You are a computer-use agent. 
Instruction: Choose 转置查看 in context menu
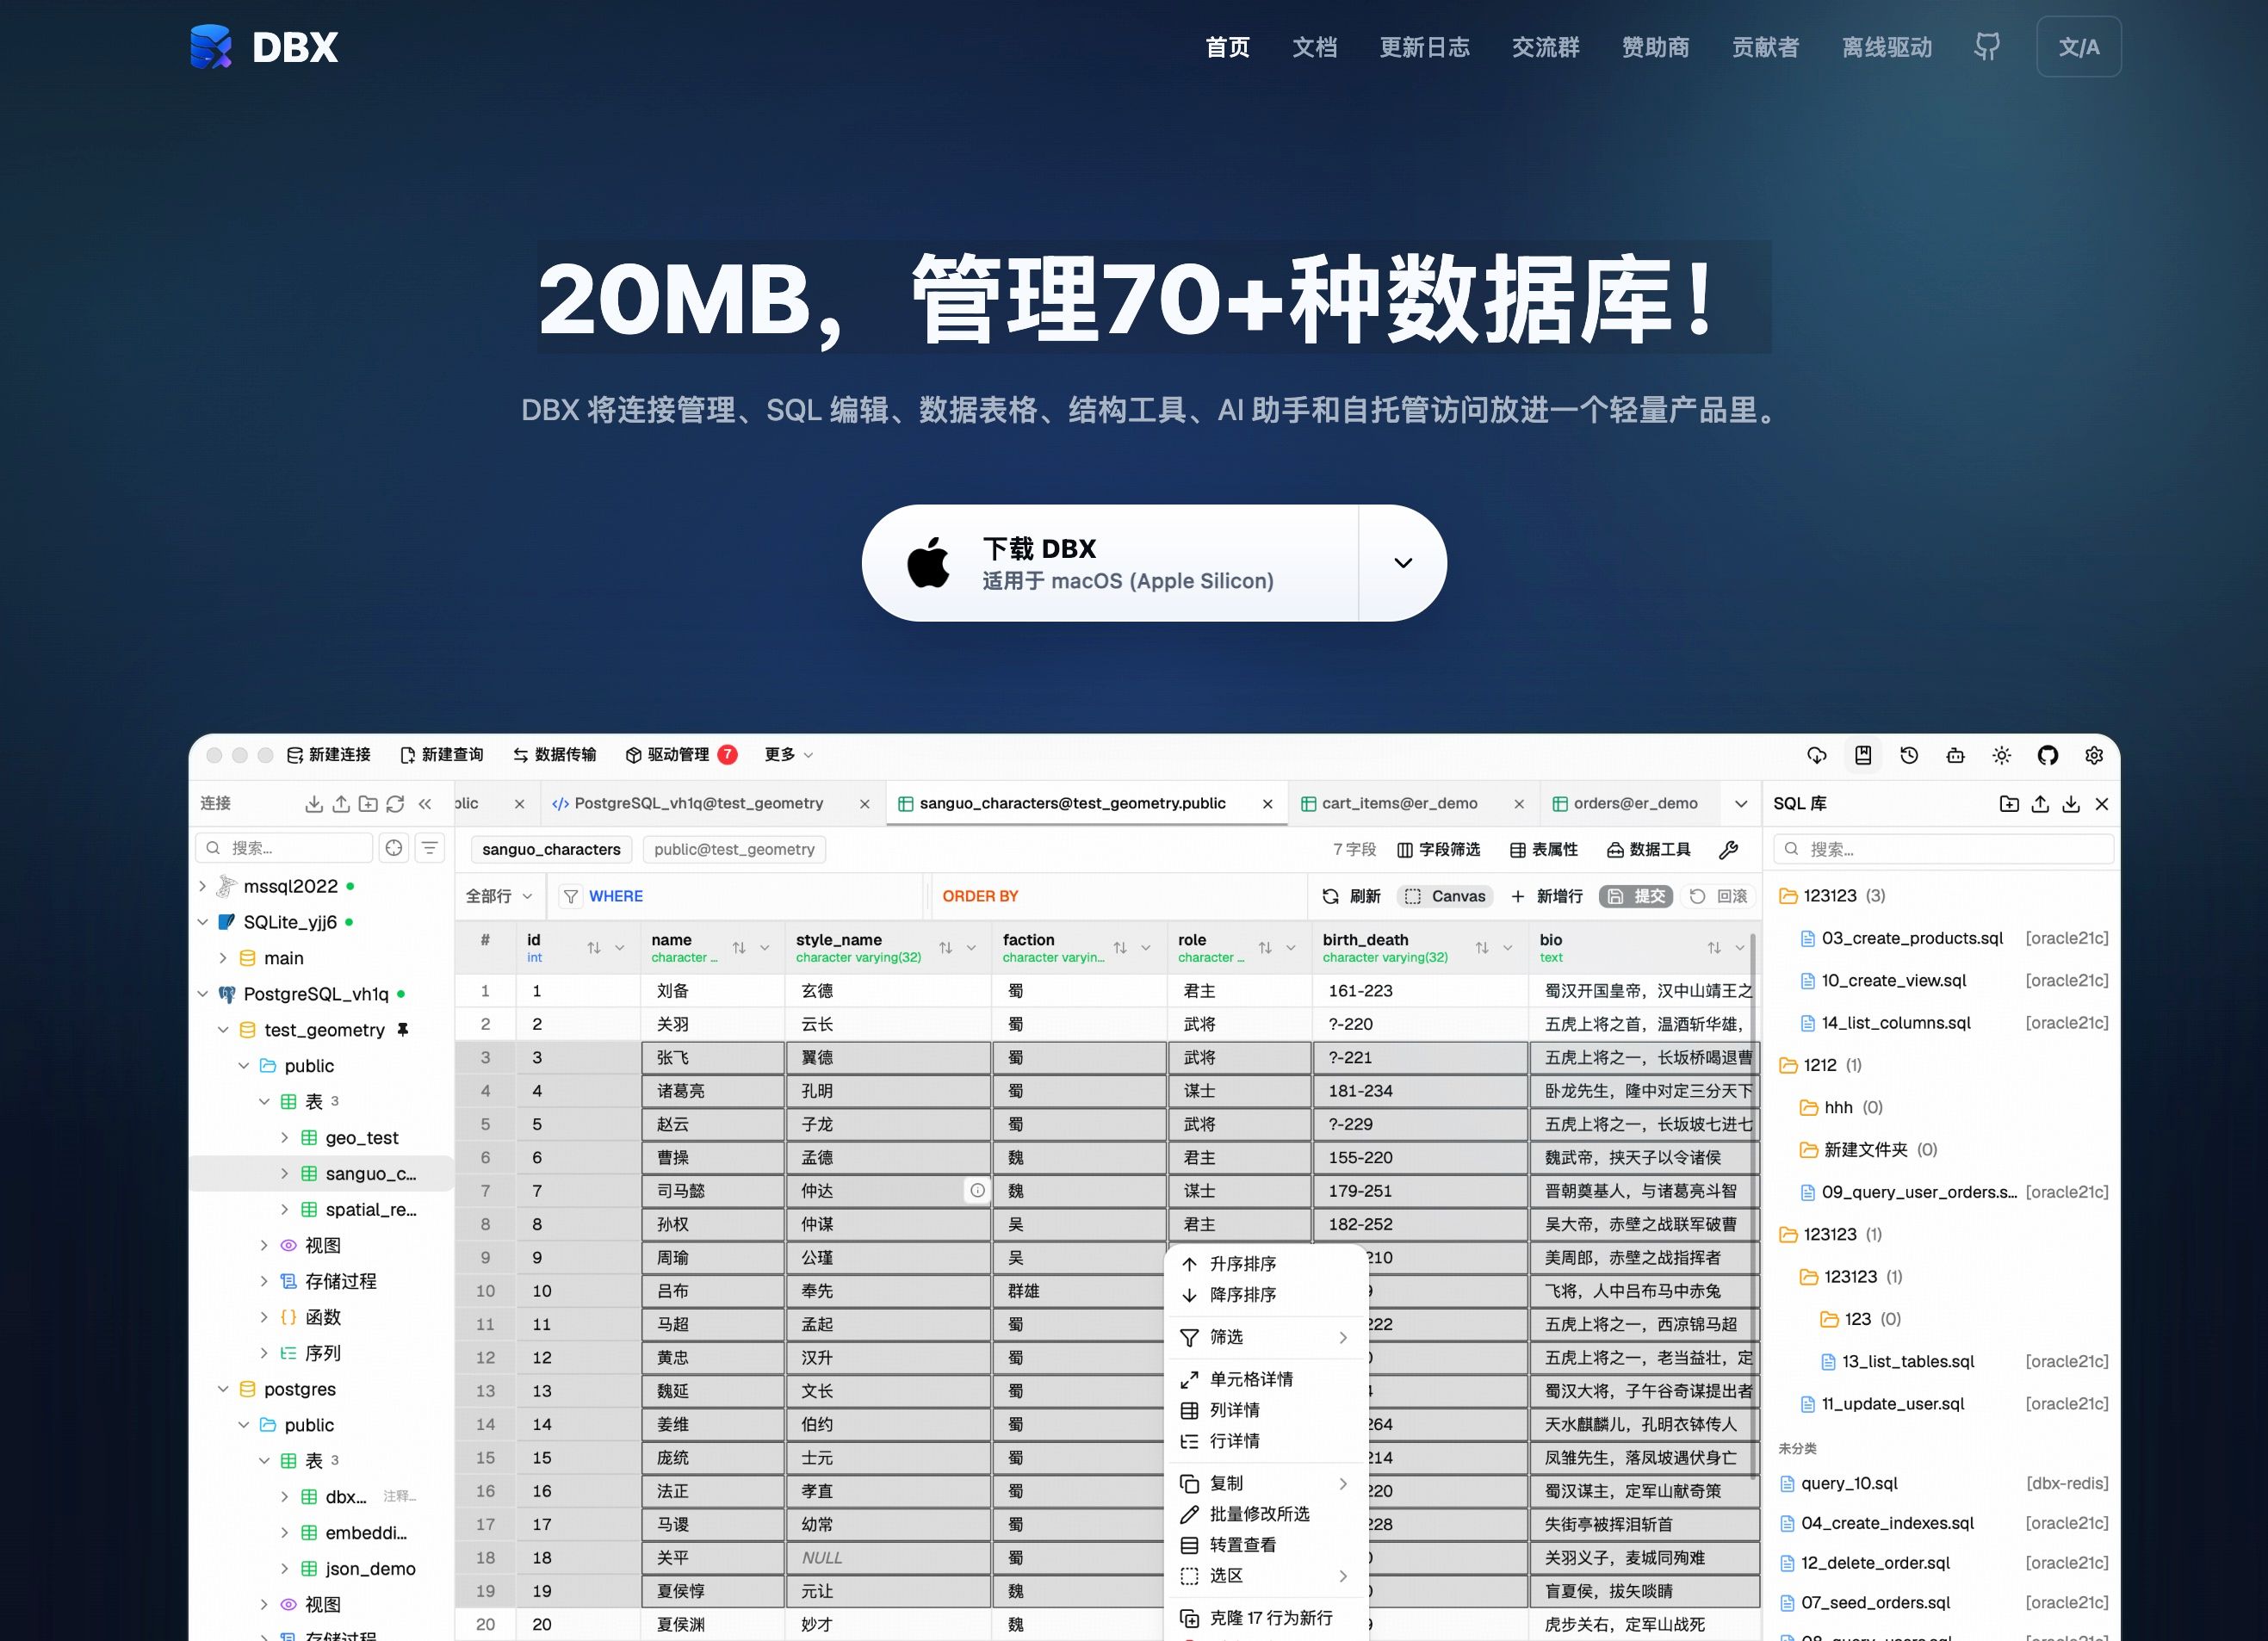tap(1266, 1545)
